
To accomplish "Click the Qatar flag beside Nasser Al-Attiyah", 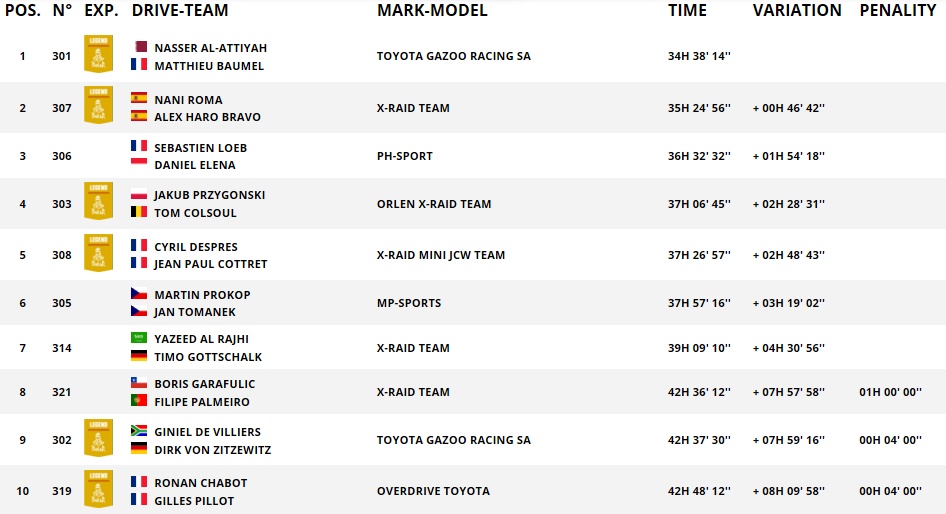I will (139, 47).
